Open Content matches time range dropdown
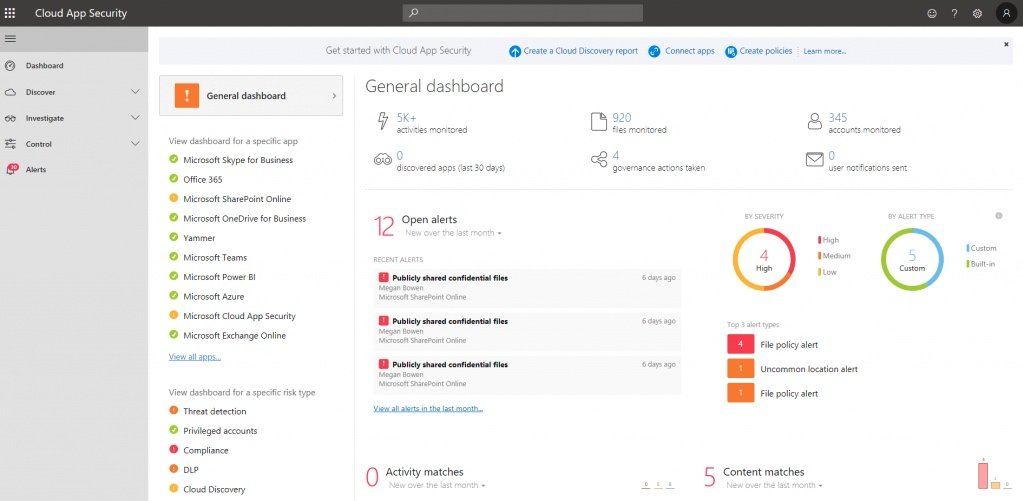Viewport: 1023px width, 501px height. click(774, 485)
